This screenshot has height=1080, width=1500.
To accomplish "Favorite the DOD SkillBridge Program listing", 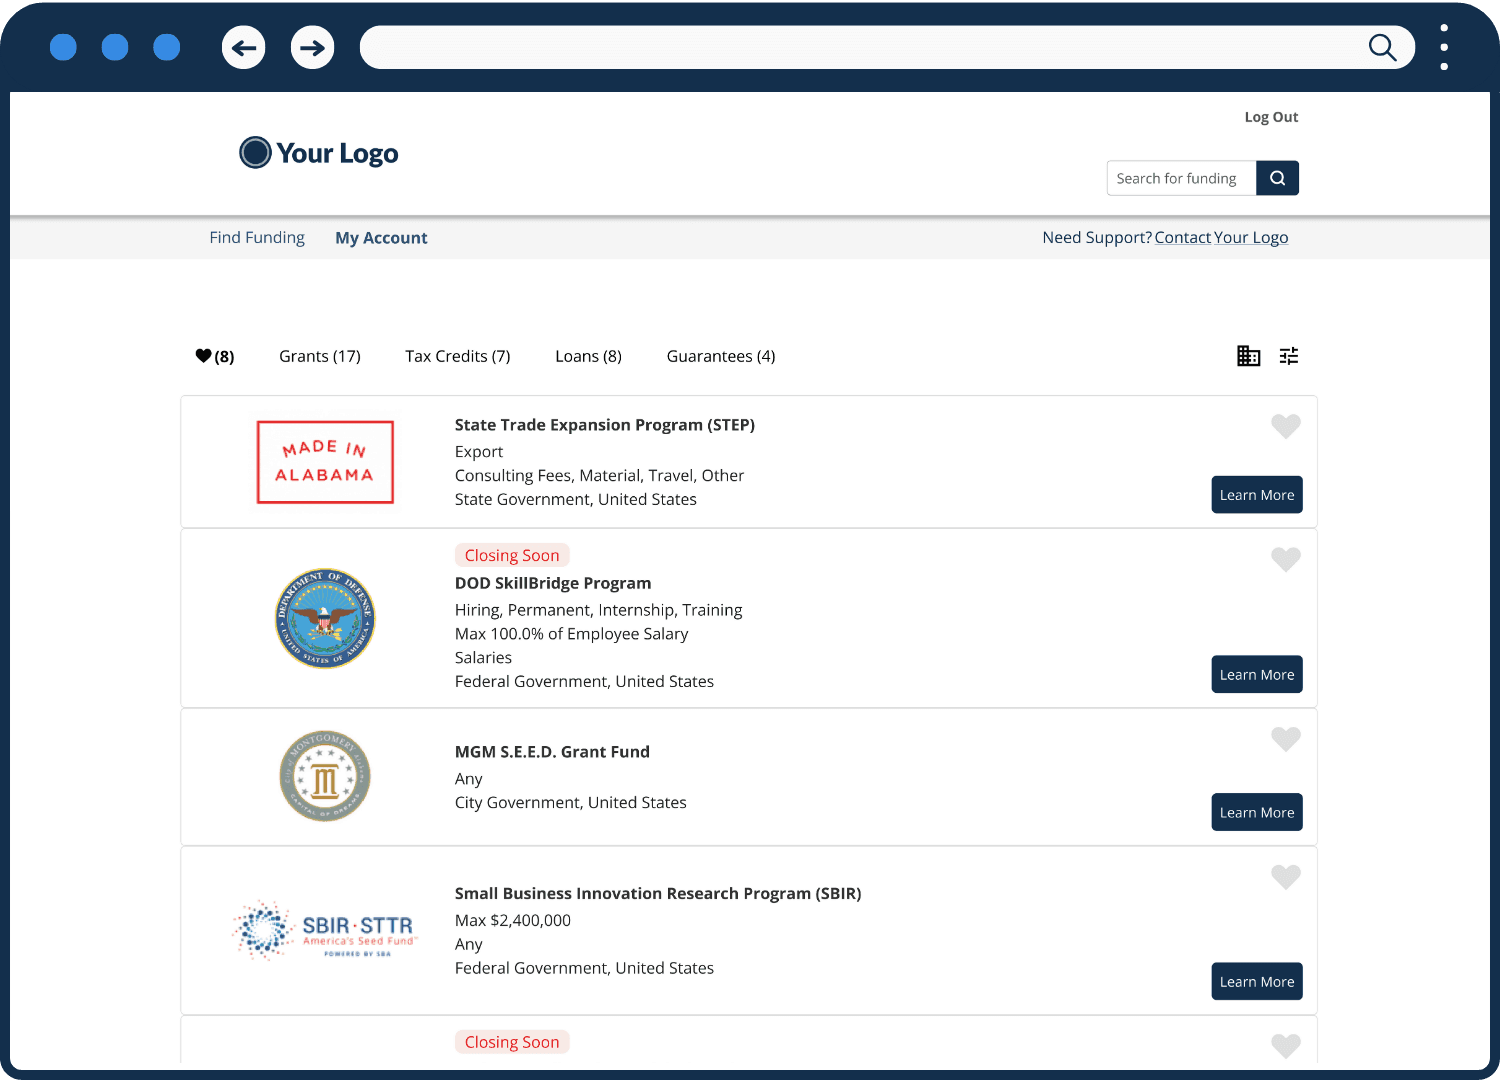I will click(x=1286, y=559).
